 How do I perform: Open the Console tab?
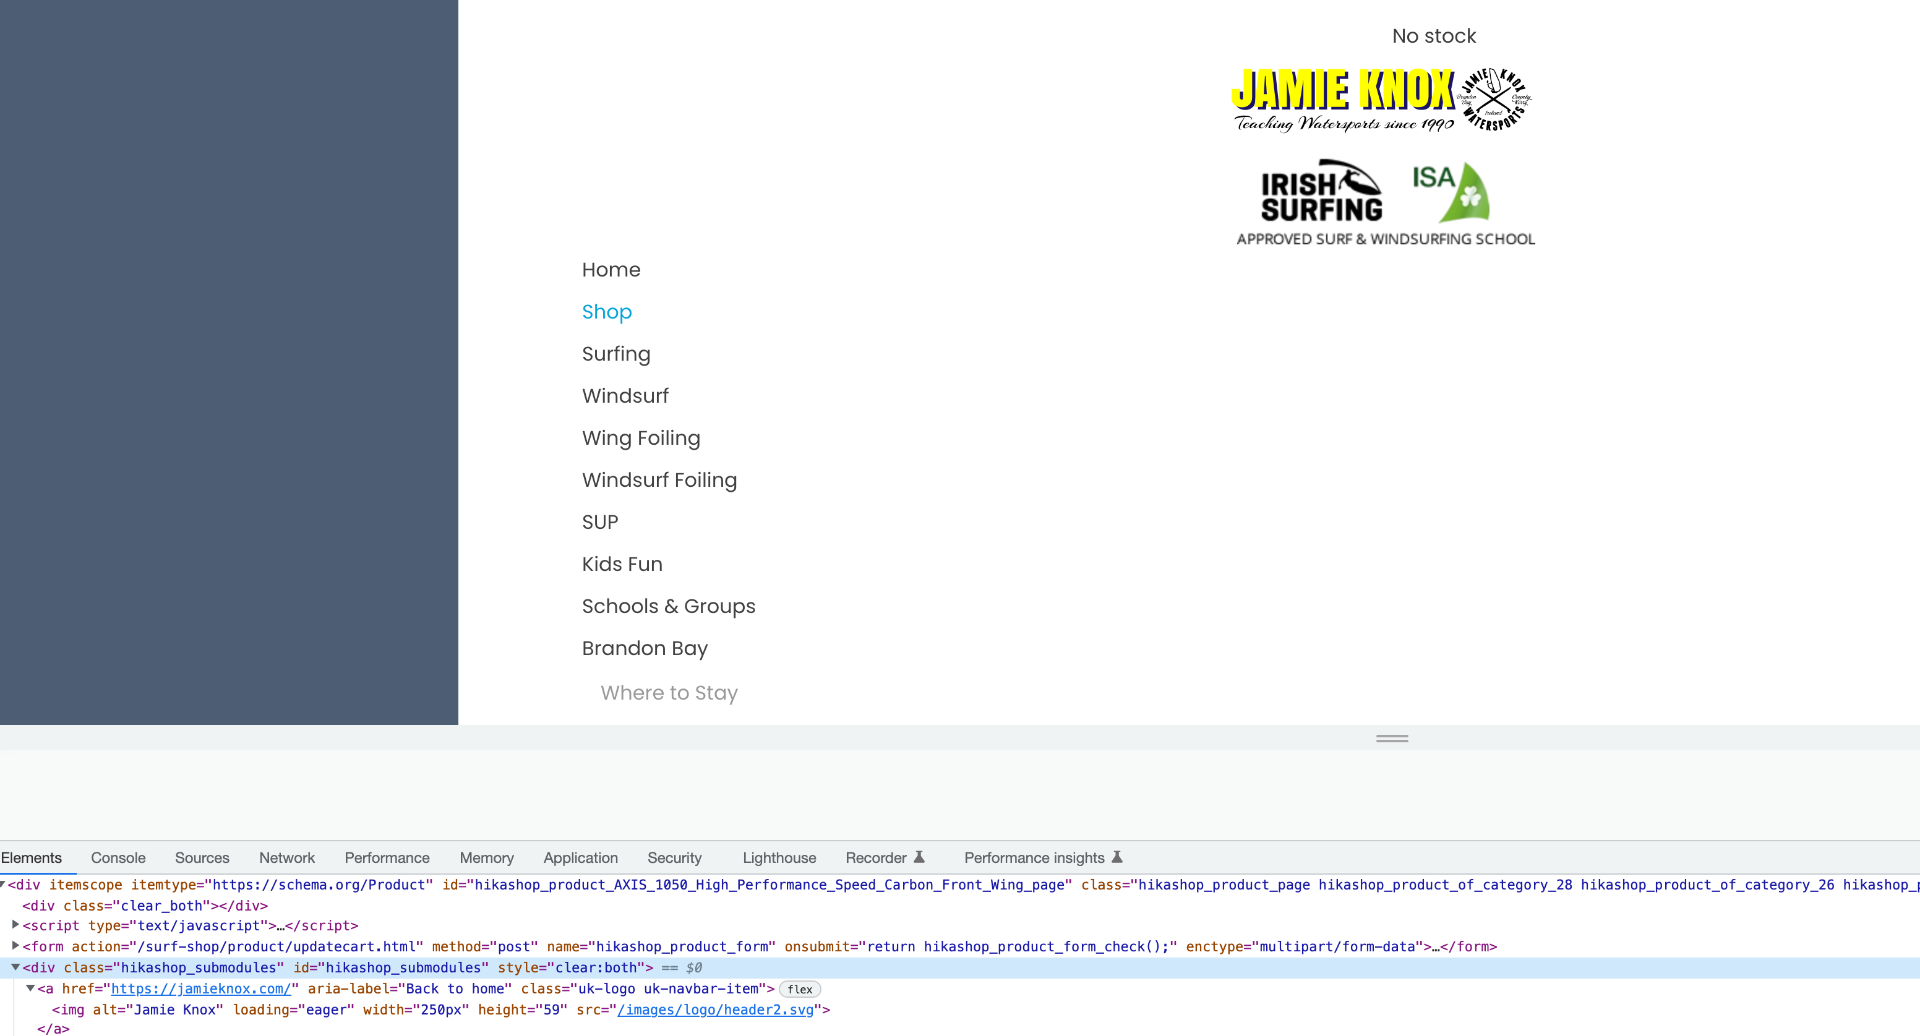click(118, 858)
